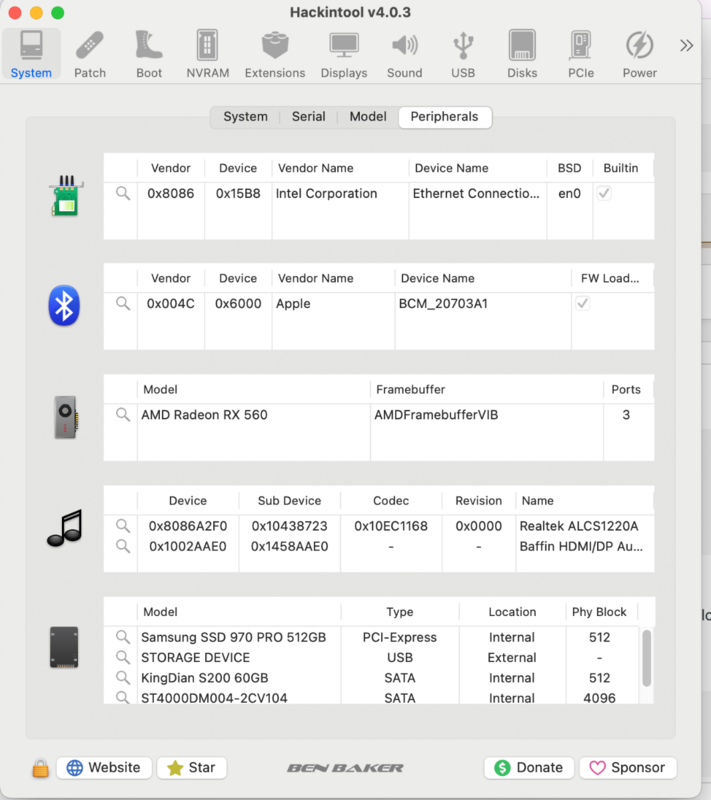
Task: Click the audio music note icon
Action: click(65, 528)
